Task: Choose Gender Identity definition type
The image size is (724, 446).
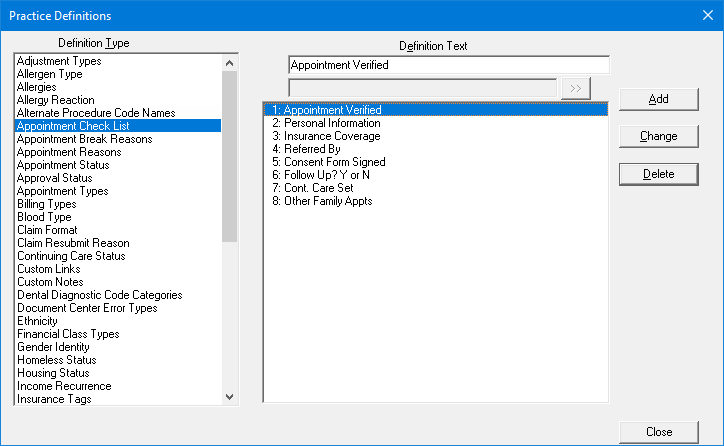Action: click(118, 347)
